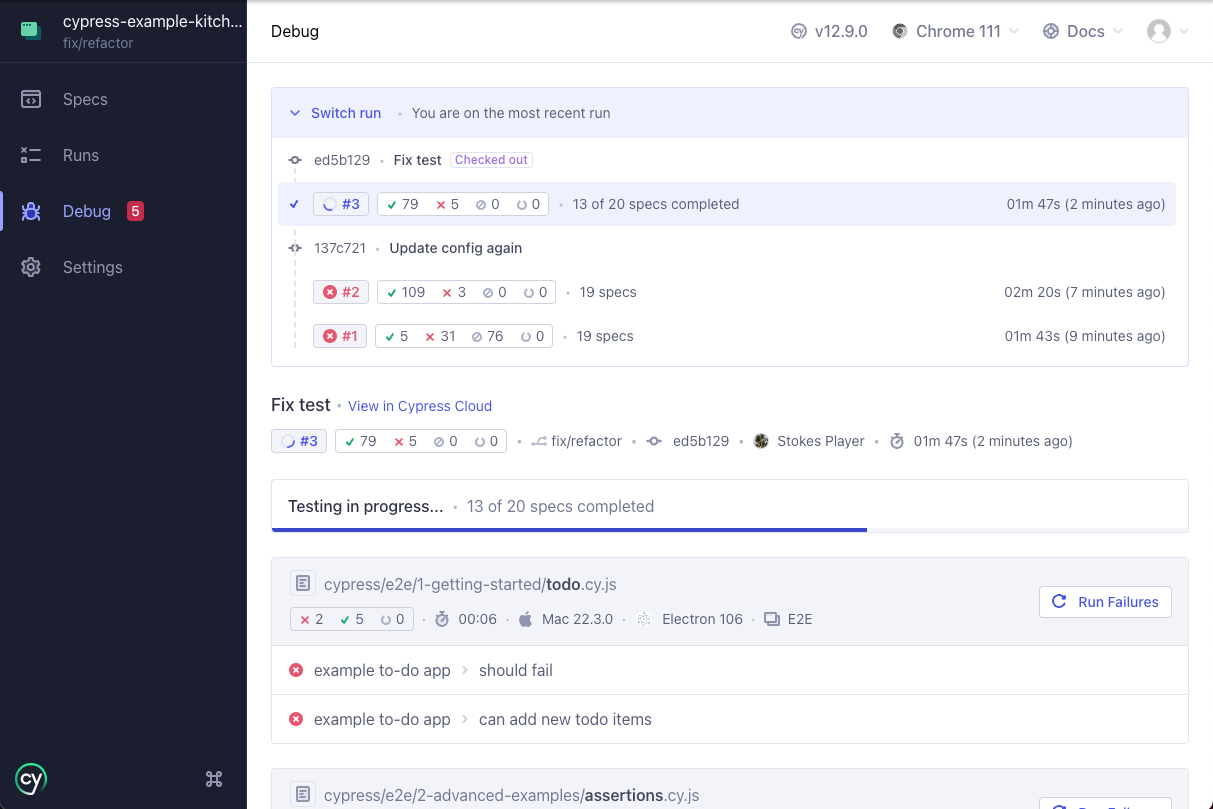1213x809 pixels.
Task: Expand the Docs dropdown menu
Action: tap(1083, 31)
